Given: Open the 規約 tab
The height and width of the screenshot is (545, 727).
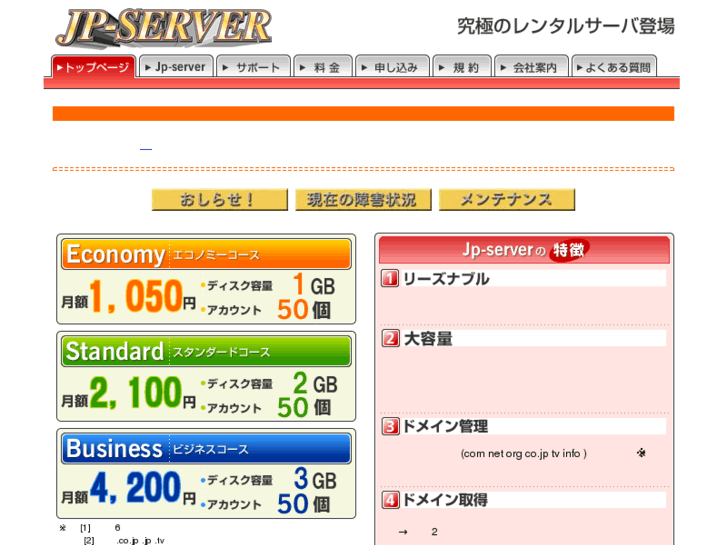Looking at the screenshot, I should (x=462, y=67).
